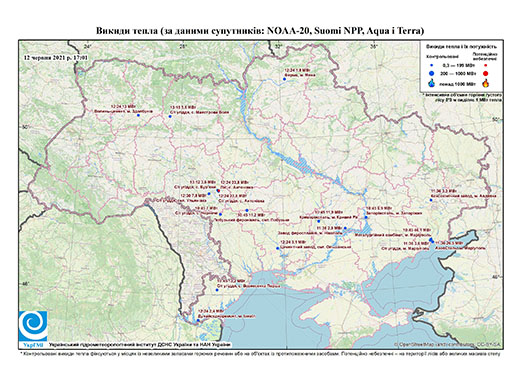Click the Zaporizhstal blue marker in Zaporizhzhia
The image size is (520, 368).
(x=366, y=217)
